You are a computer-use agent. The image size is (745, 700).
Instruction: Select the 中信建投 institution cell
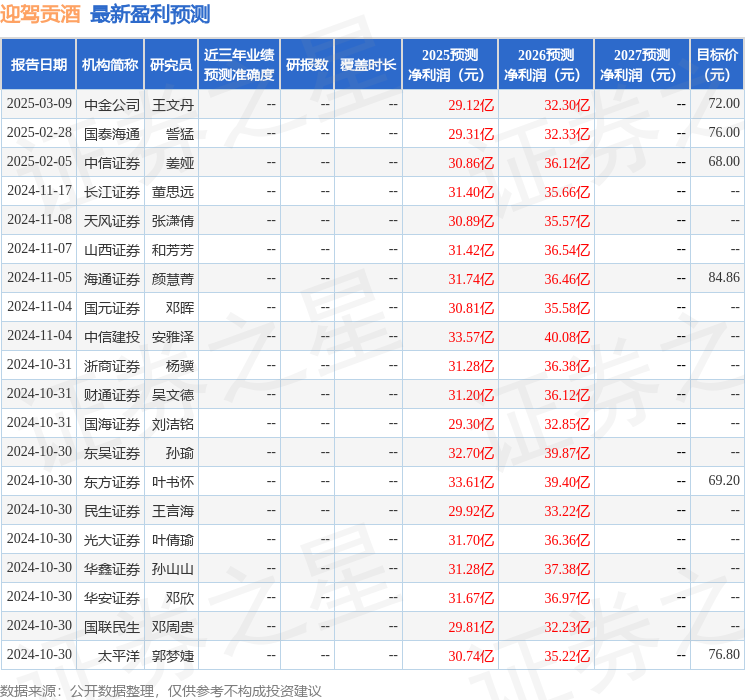112,336
